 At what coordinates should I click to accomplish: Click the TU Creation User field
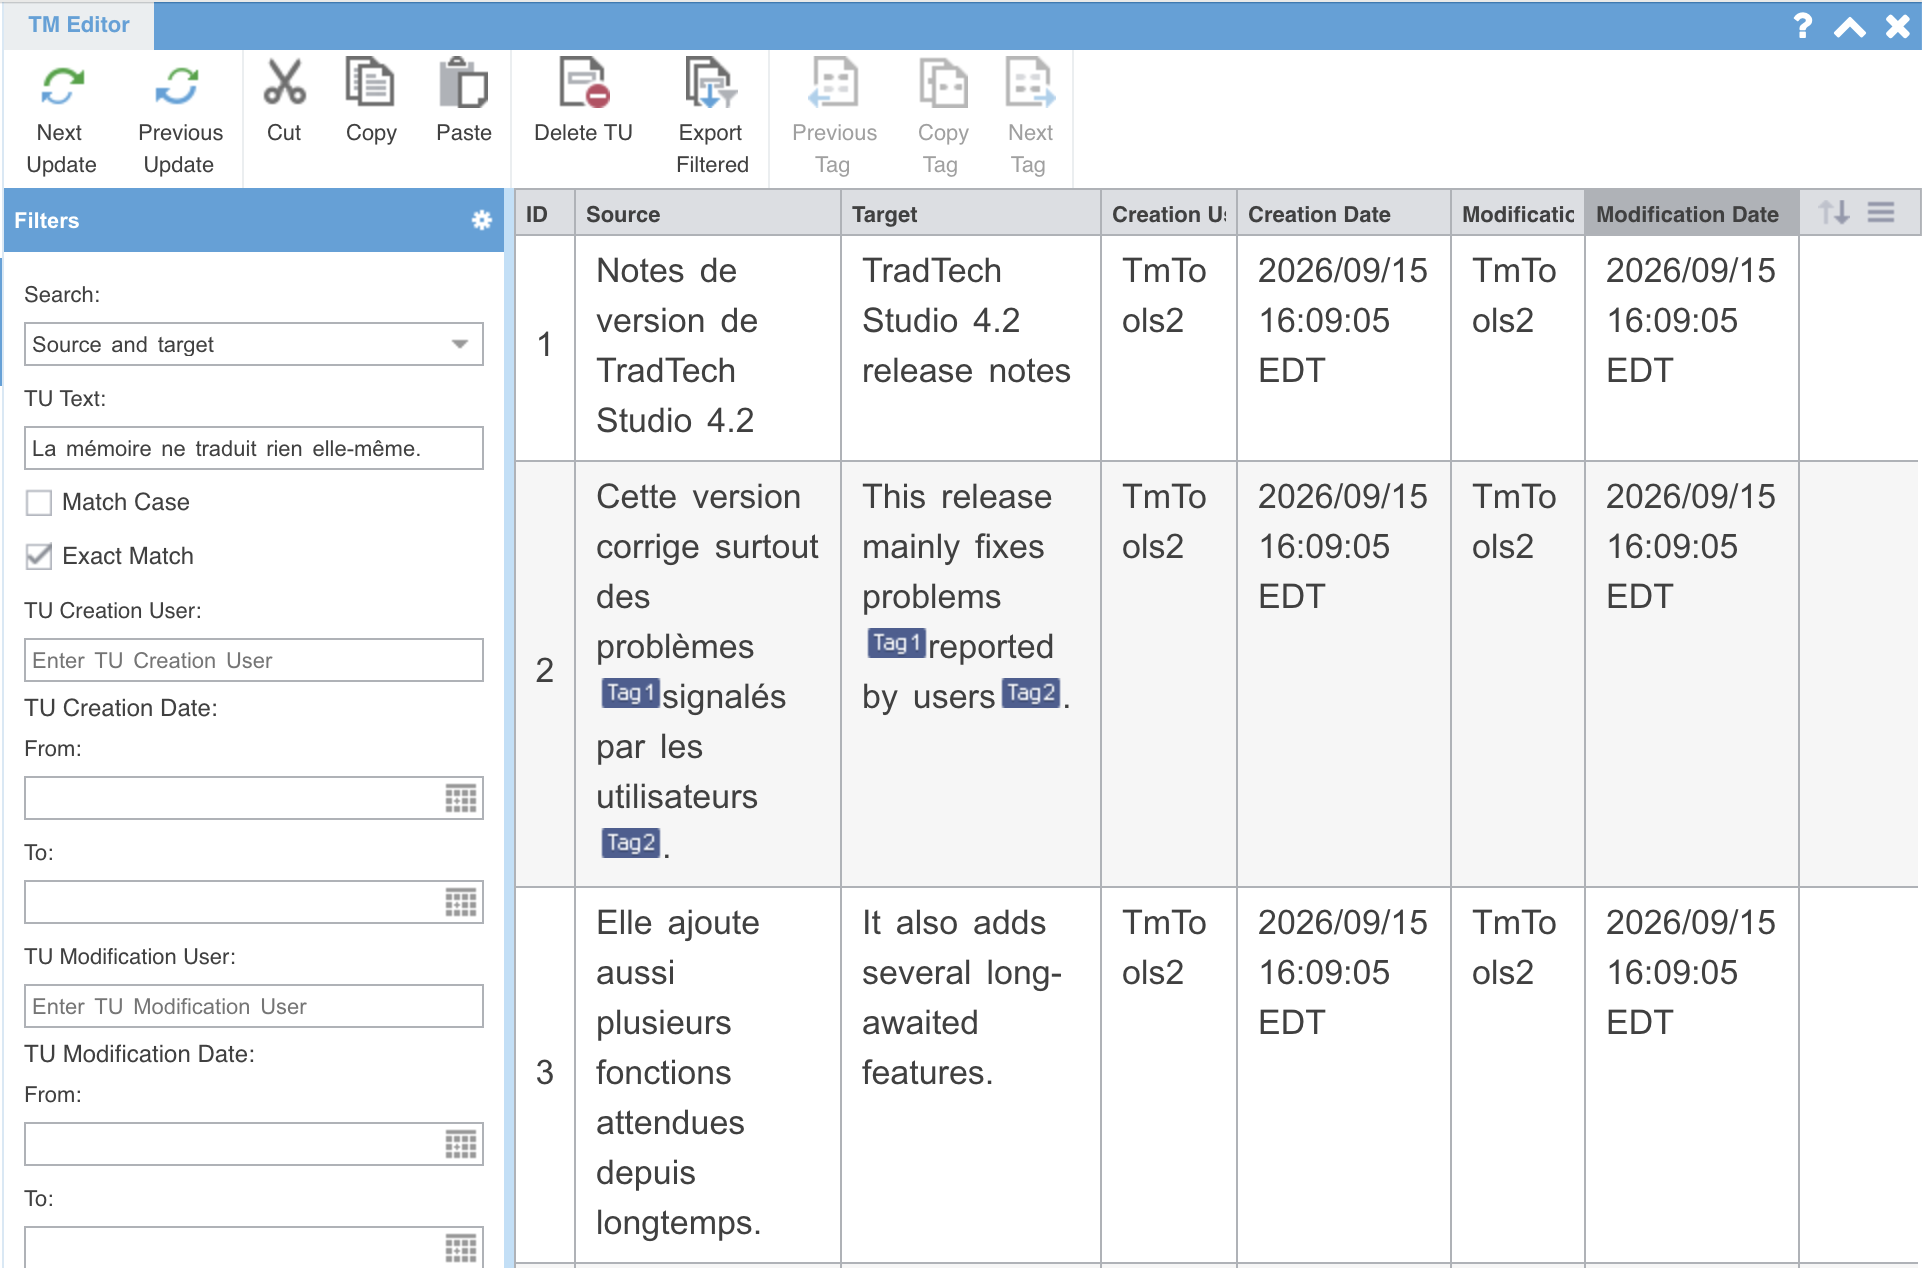click(254, 660)
